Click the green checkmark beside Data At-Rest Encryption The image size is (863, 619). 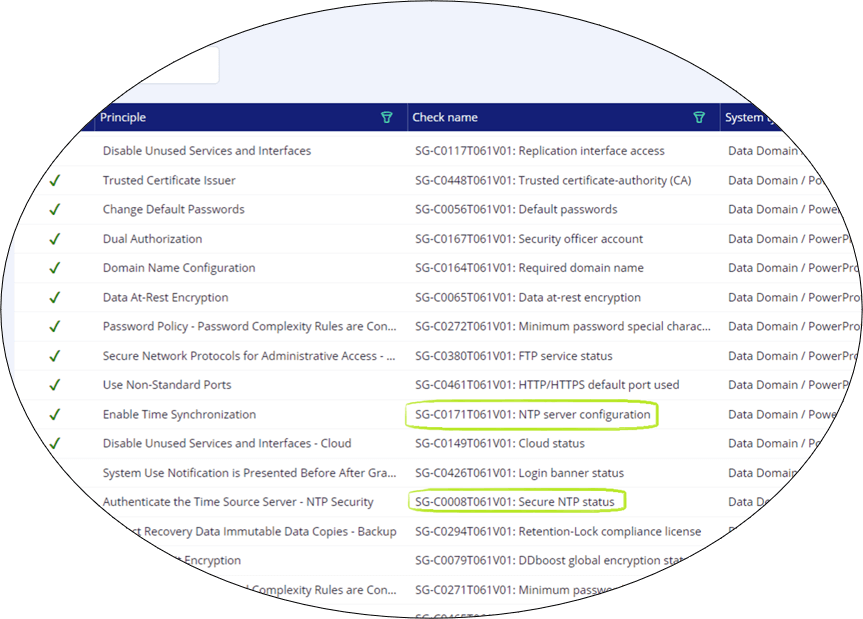[x=55, y=296]
